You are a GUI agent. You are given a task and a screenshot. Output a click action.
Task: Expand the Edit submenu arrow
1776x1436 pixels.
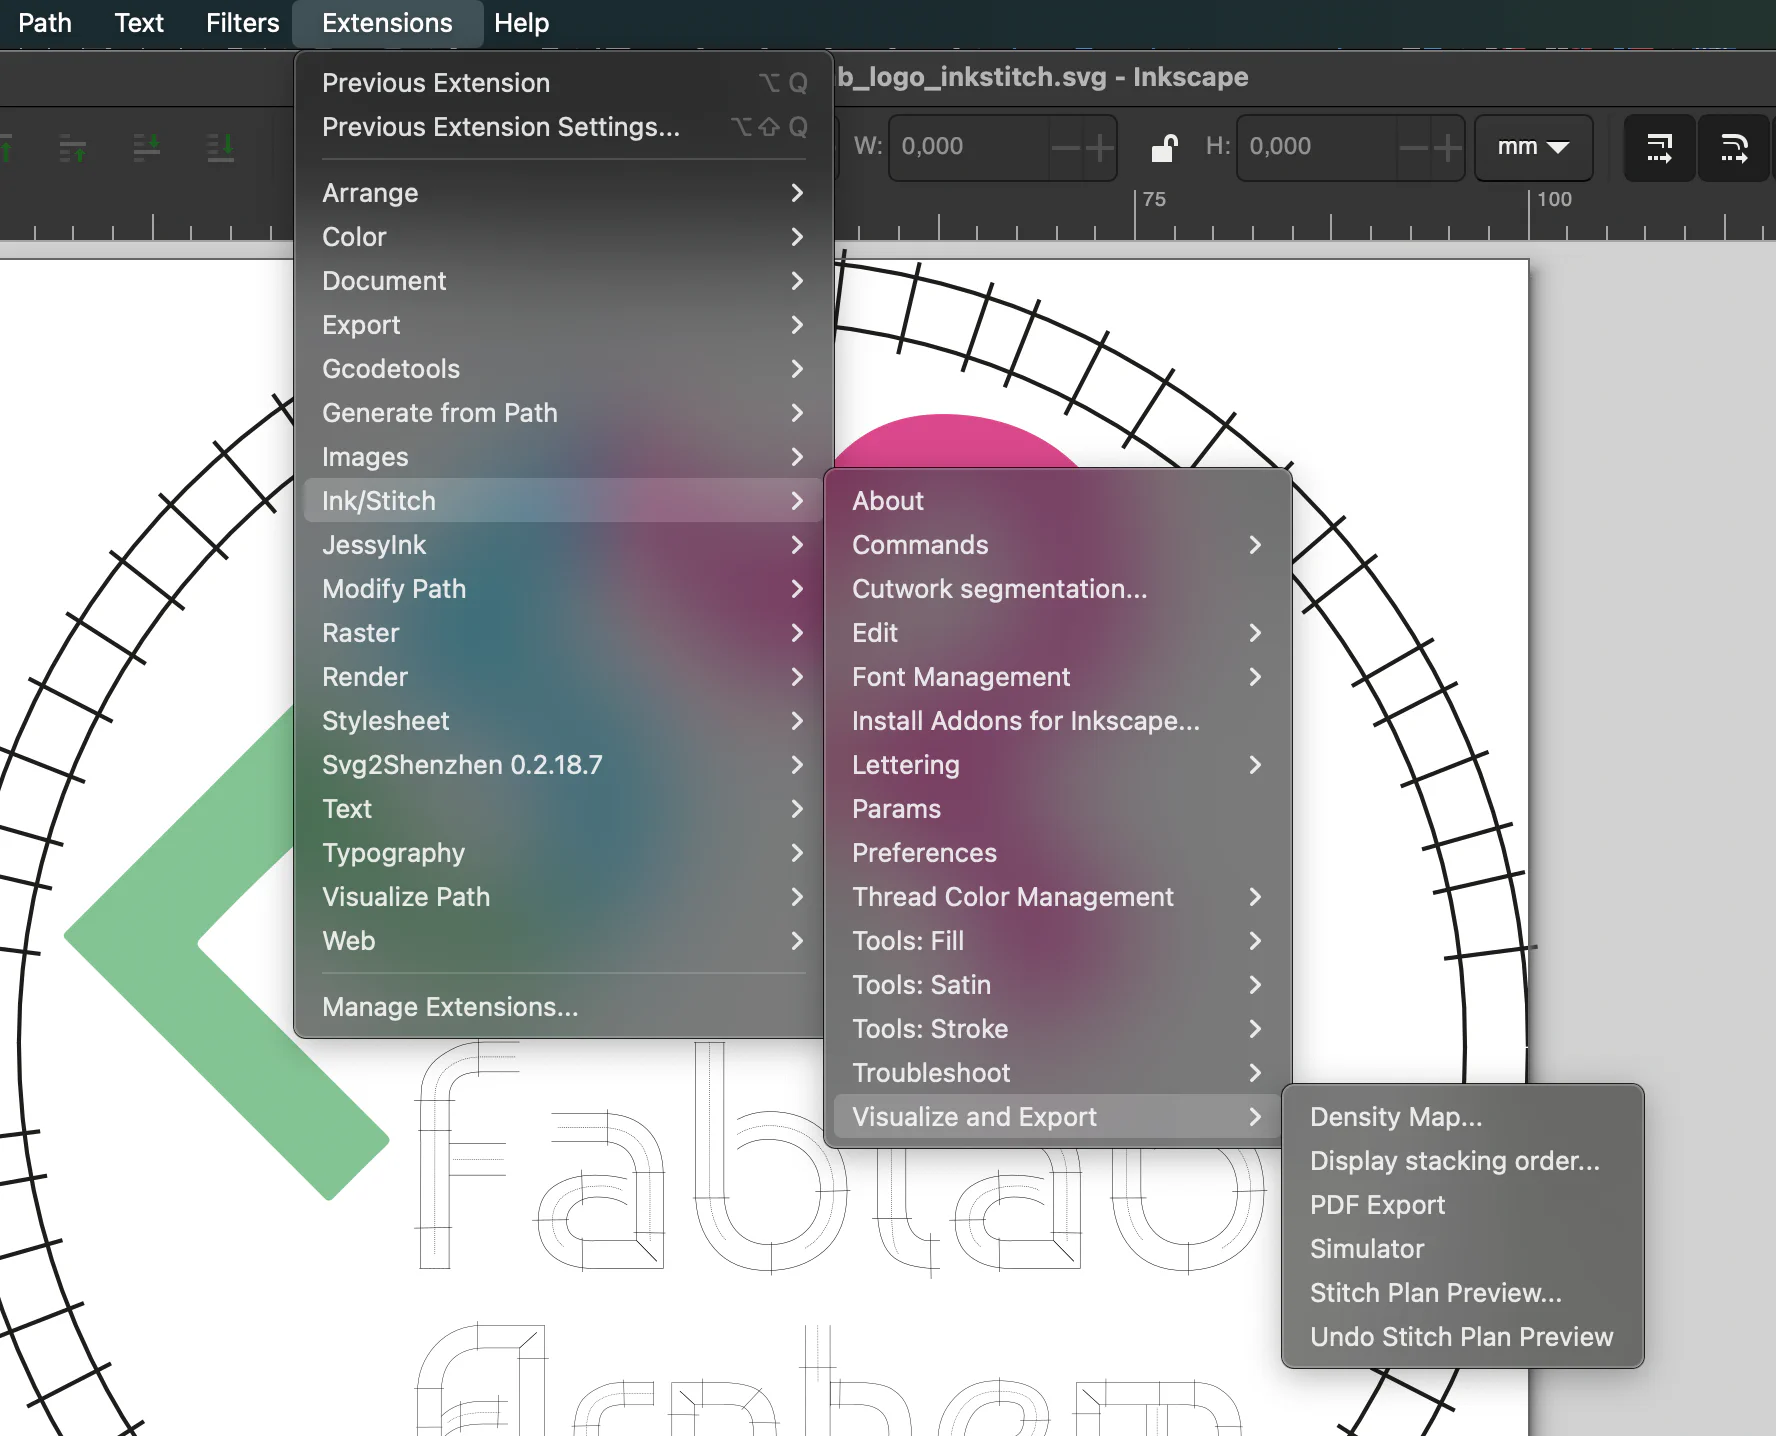click(1255, 633)
